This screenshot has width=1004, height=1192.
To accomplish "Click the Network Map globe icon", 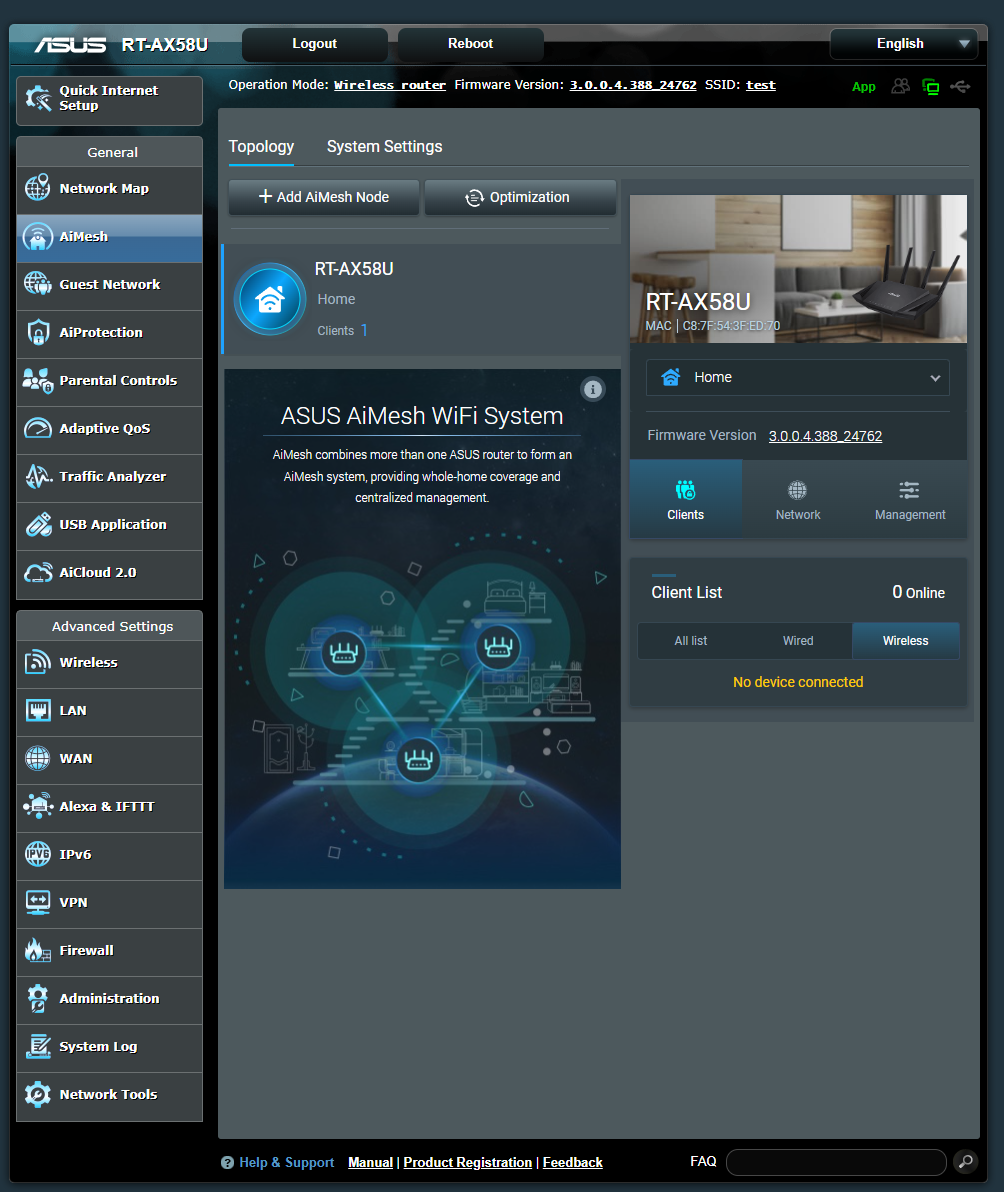I will point(38,188).
